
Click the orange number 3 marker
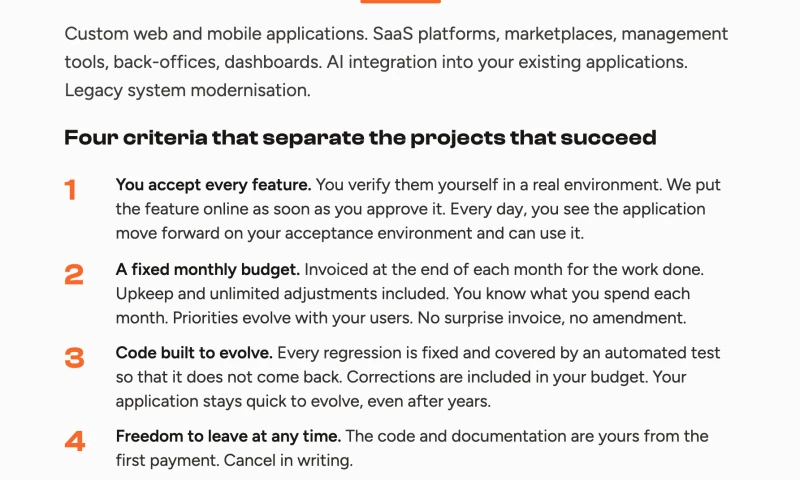[x=74, y=358]
